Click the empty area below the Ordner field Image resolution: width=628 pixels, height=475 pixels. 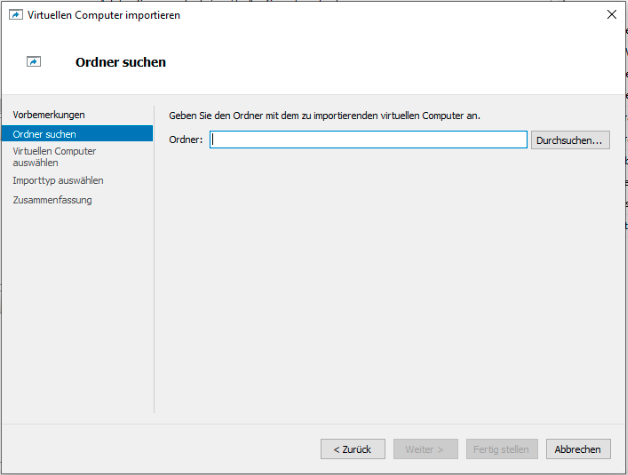tap(388, 280)
